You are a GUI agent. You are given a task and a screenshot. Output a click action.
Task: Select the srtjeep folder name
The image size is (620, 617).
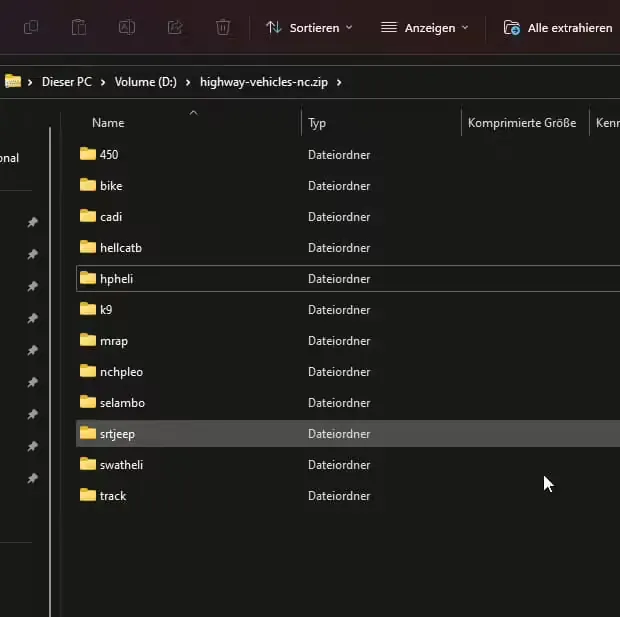pos(117,434)
